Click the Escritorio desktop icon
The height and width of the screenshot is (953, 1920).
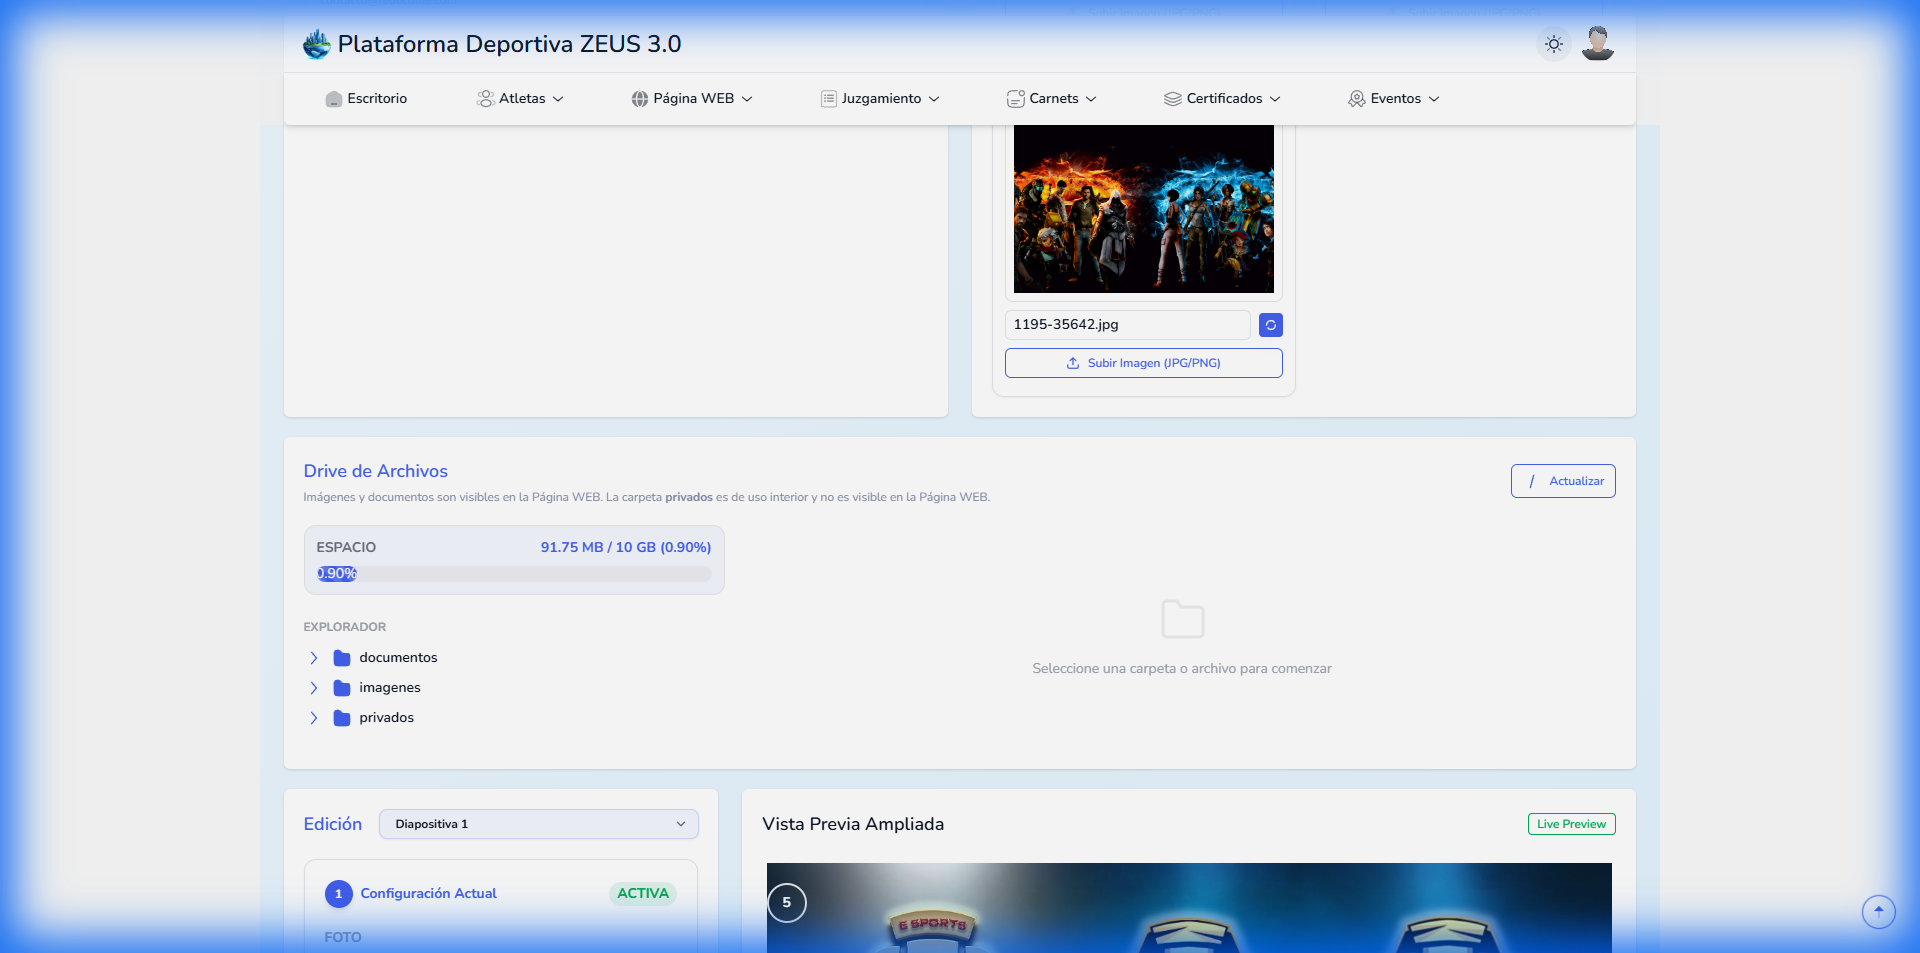click(x=334, y=98)
